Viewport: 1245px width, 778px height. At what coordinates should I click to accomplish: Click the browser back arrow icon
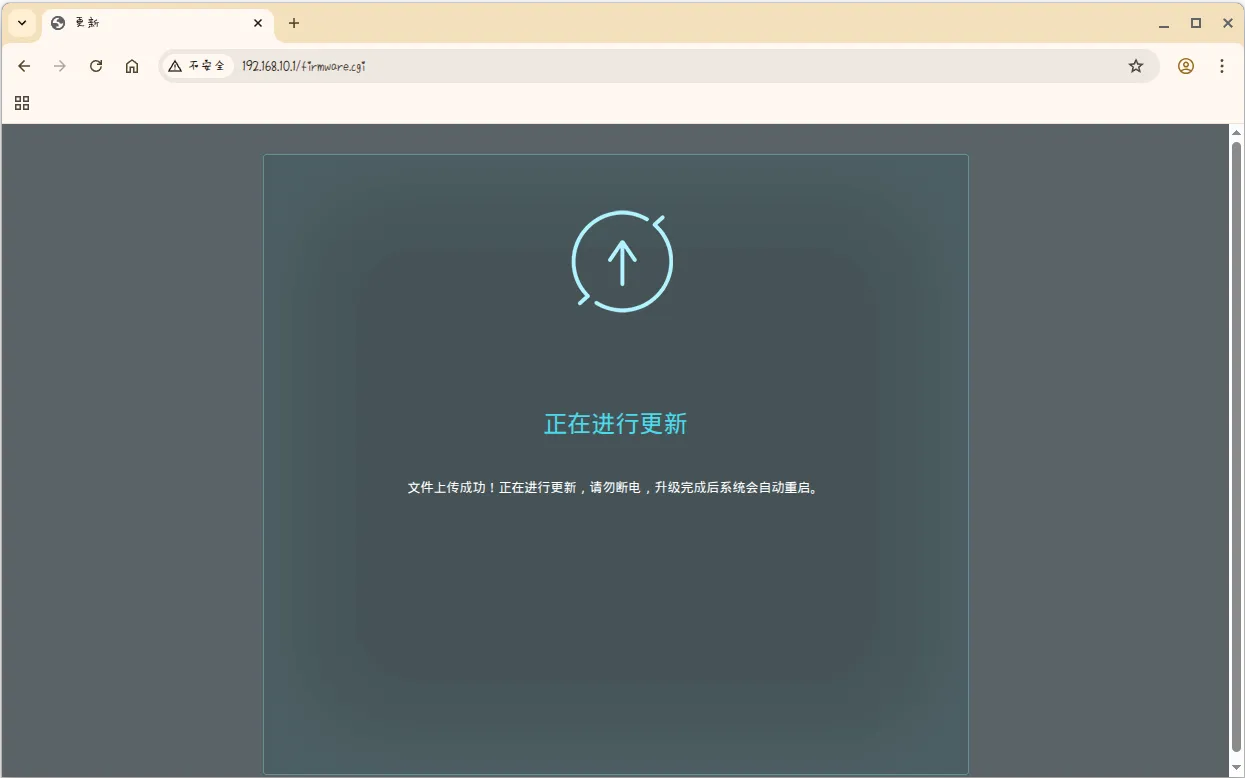pyautogui.click(x=24, y=66)
